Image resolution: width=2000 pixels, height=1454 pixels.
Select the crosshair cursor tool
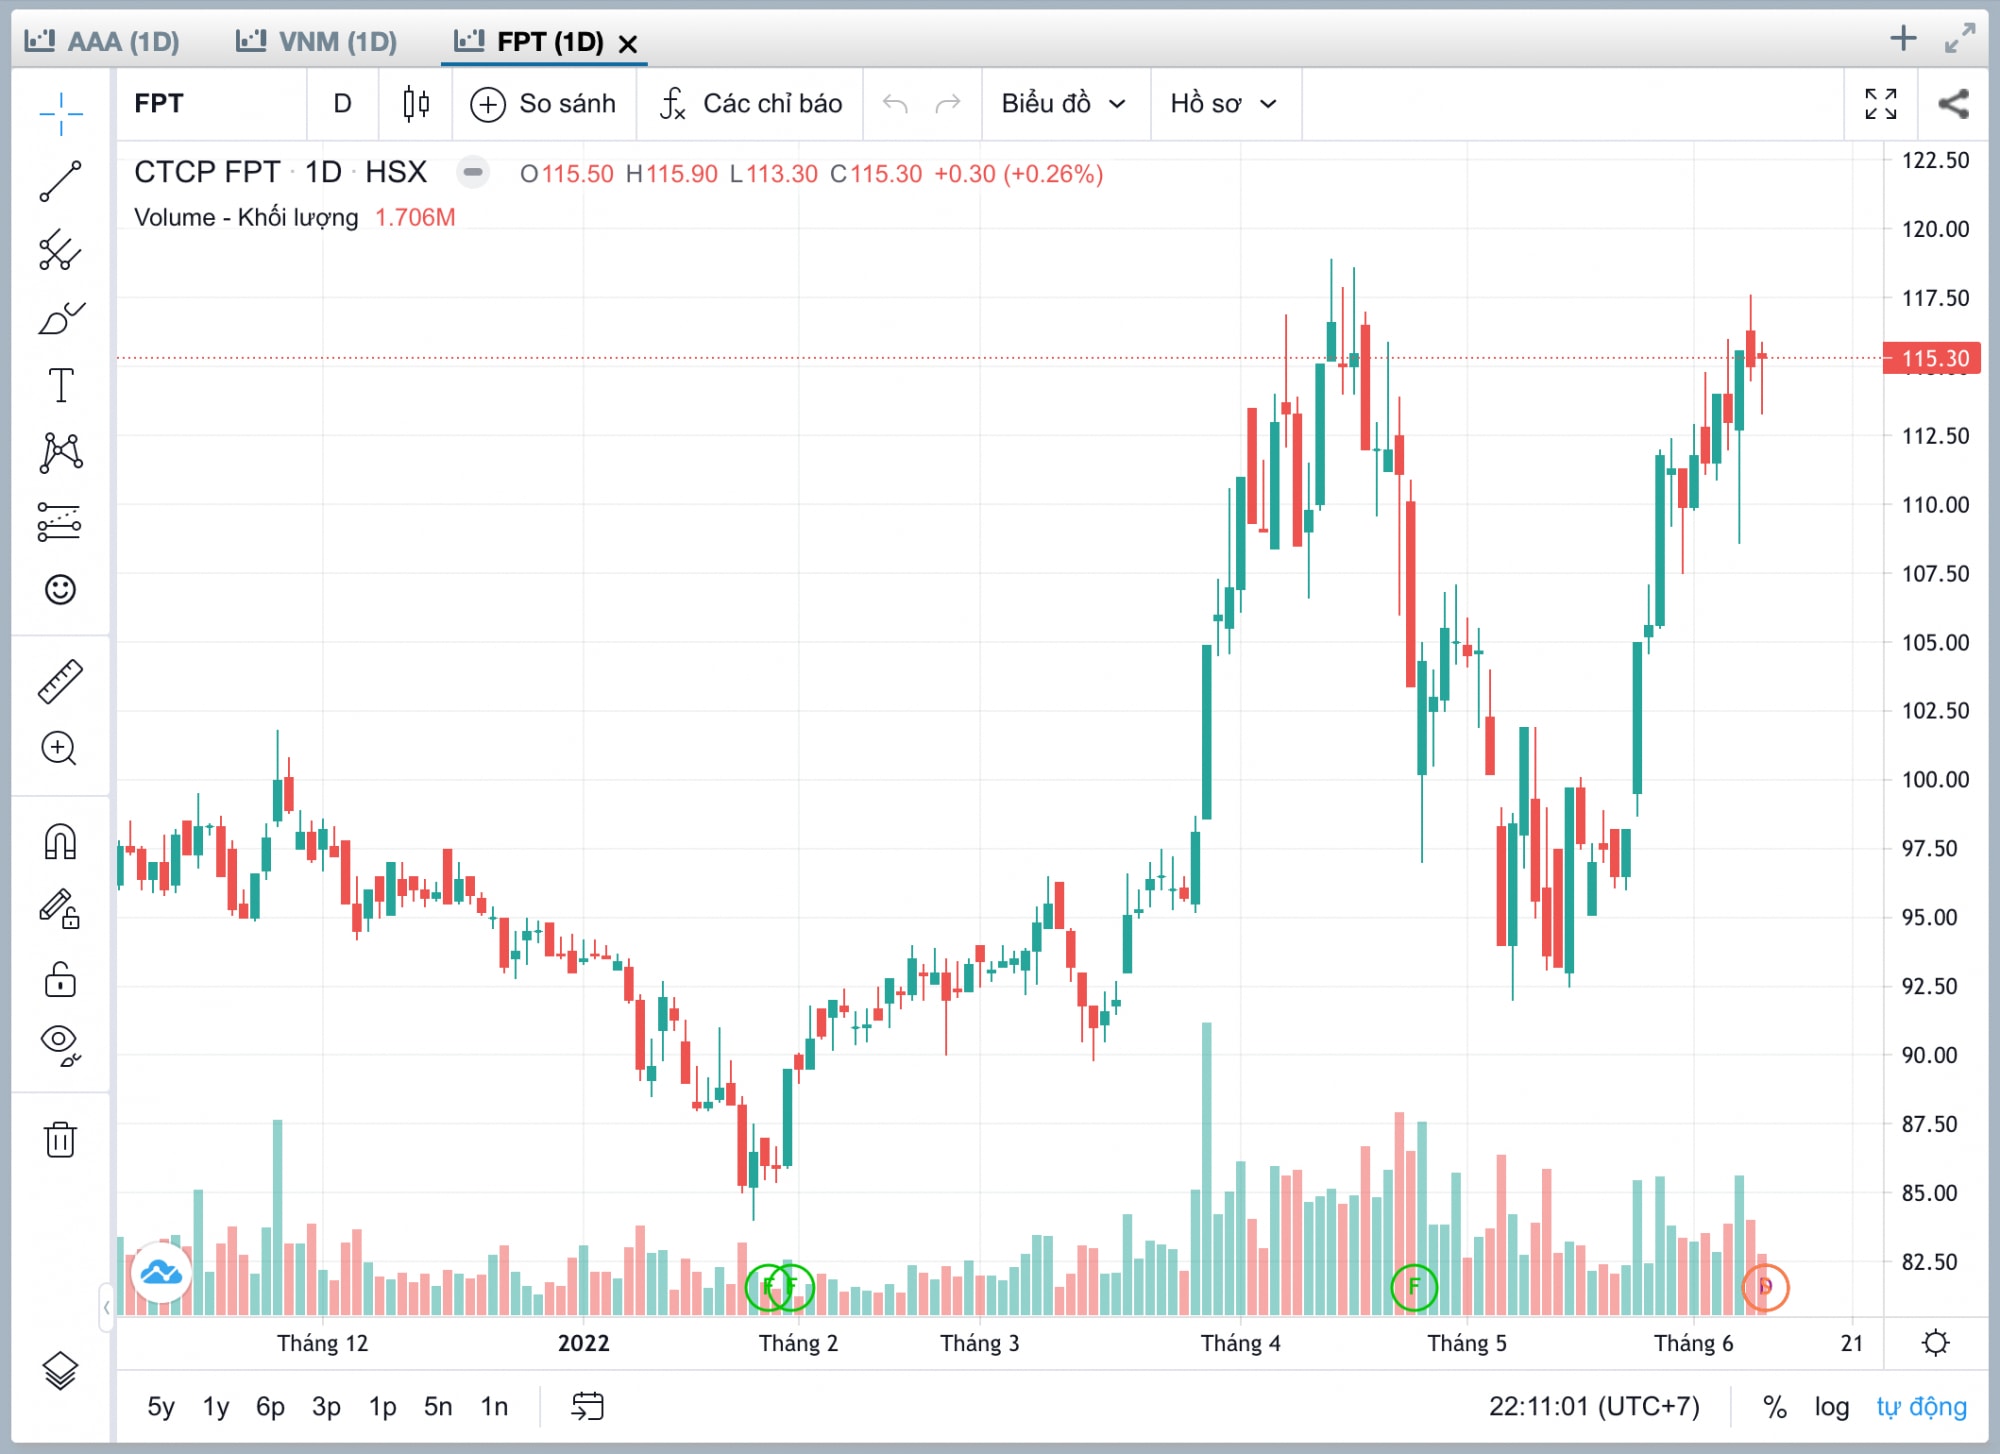(x=61, y=113)
